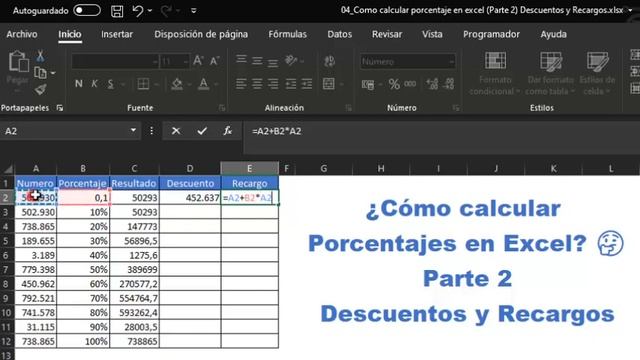Click the Format Painter brush icon
Screen dimensions: 640x360
(x=40, y=89)
